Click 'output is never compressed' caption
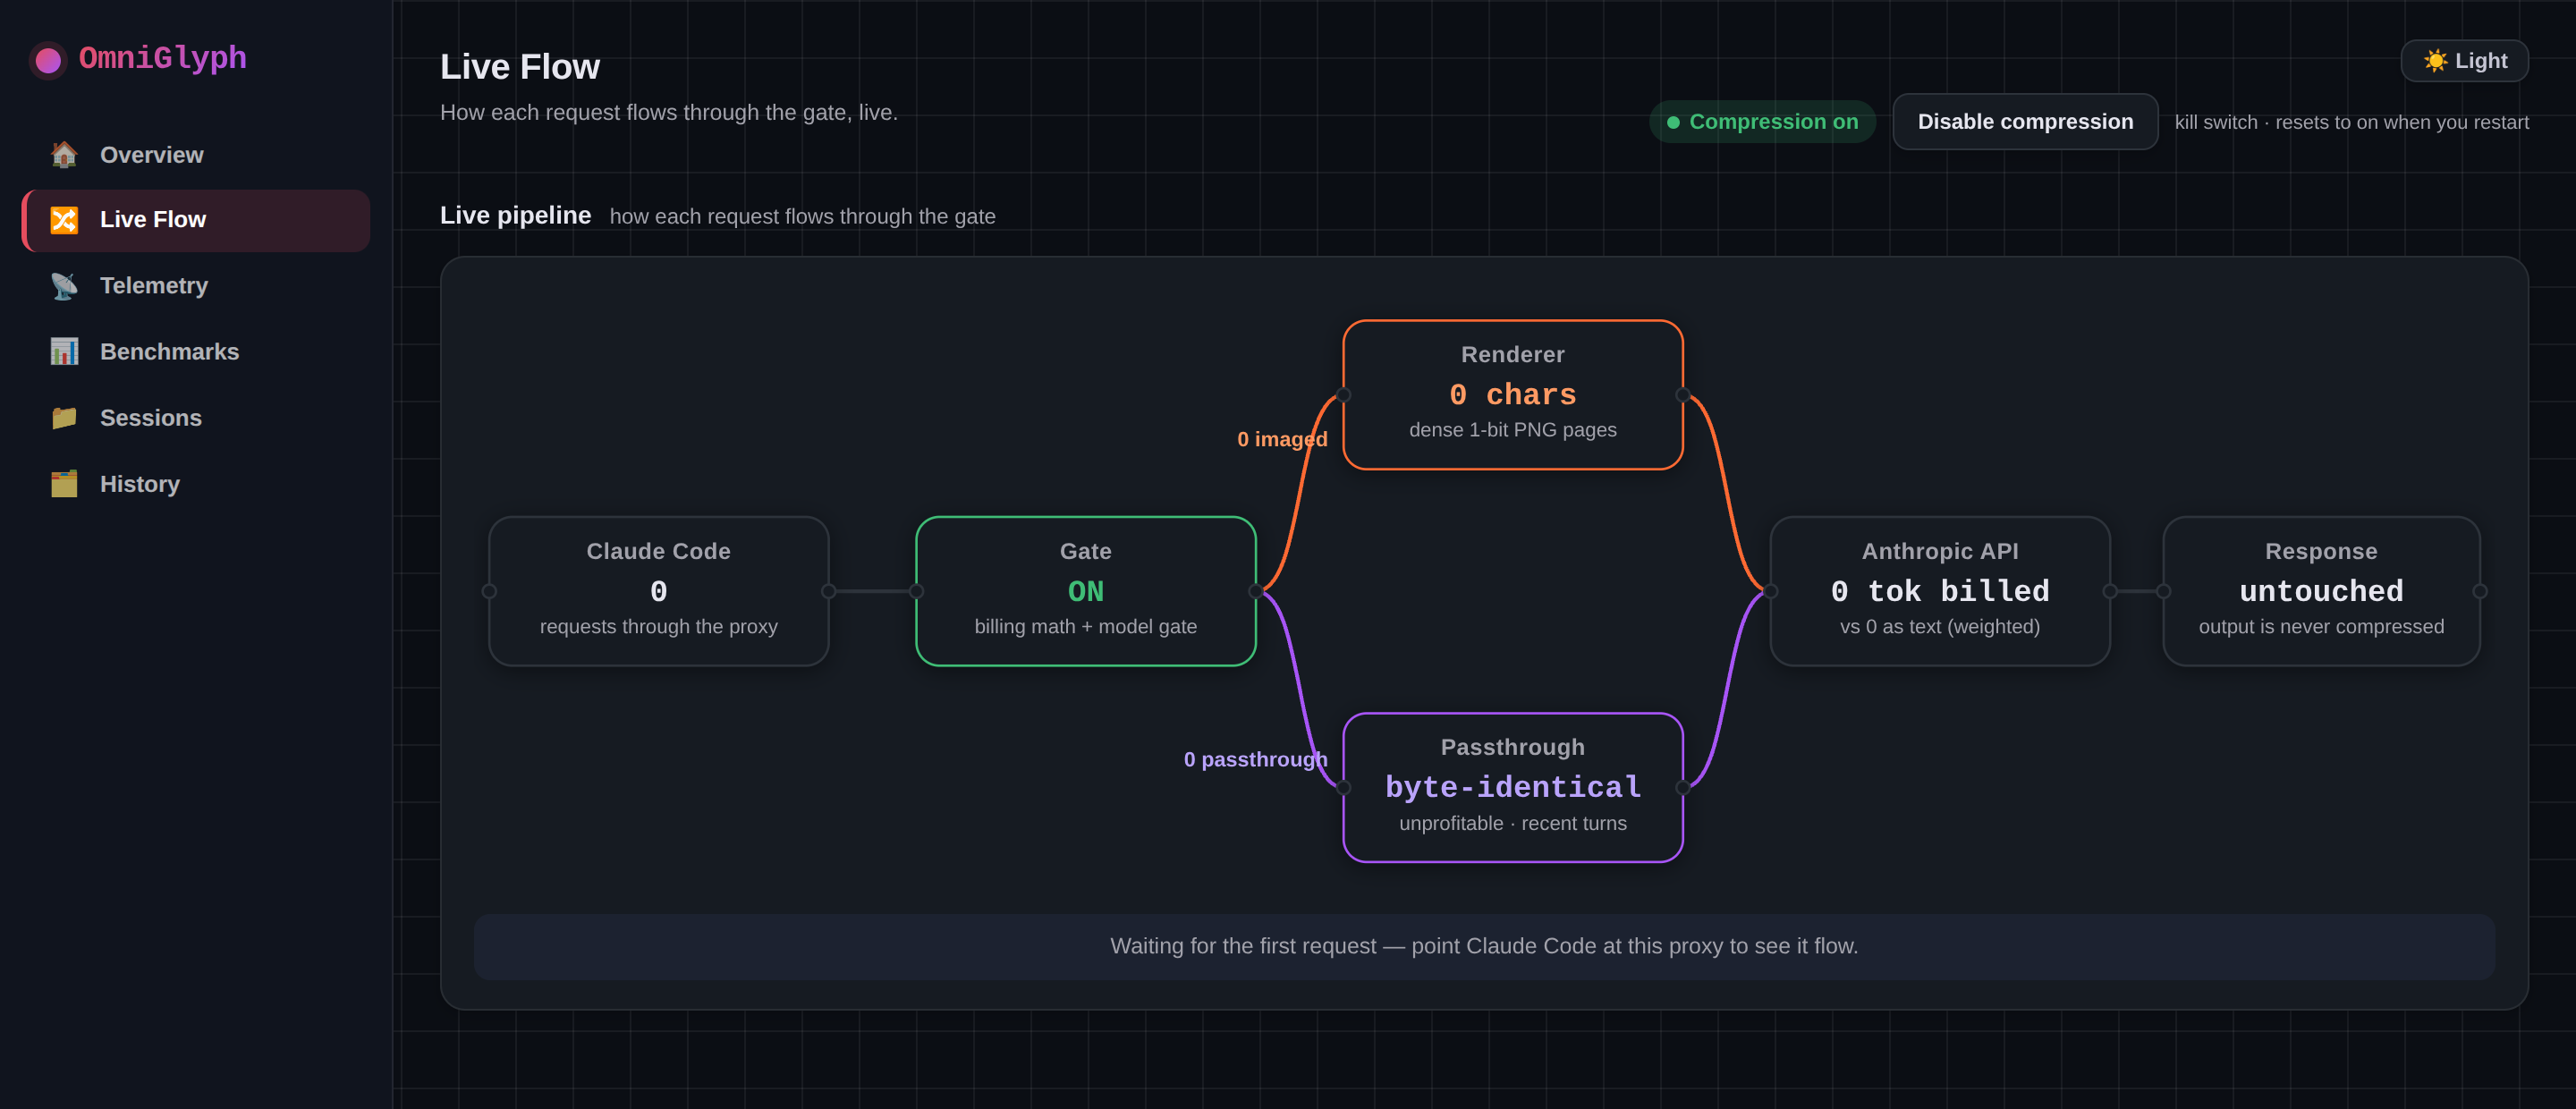The height and width of the screenshot is (1109, 2576). (2320, 627)
